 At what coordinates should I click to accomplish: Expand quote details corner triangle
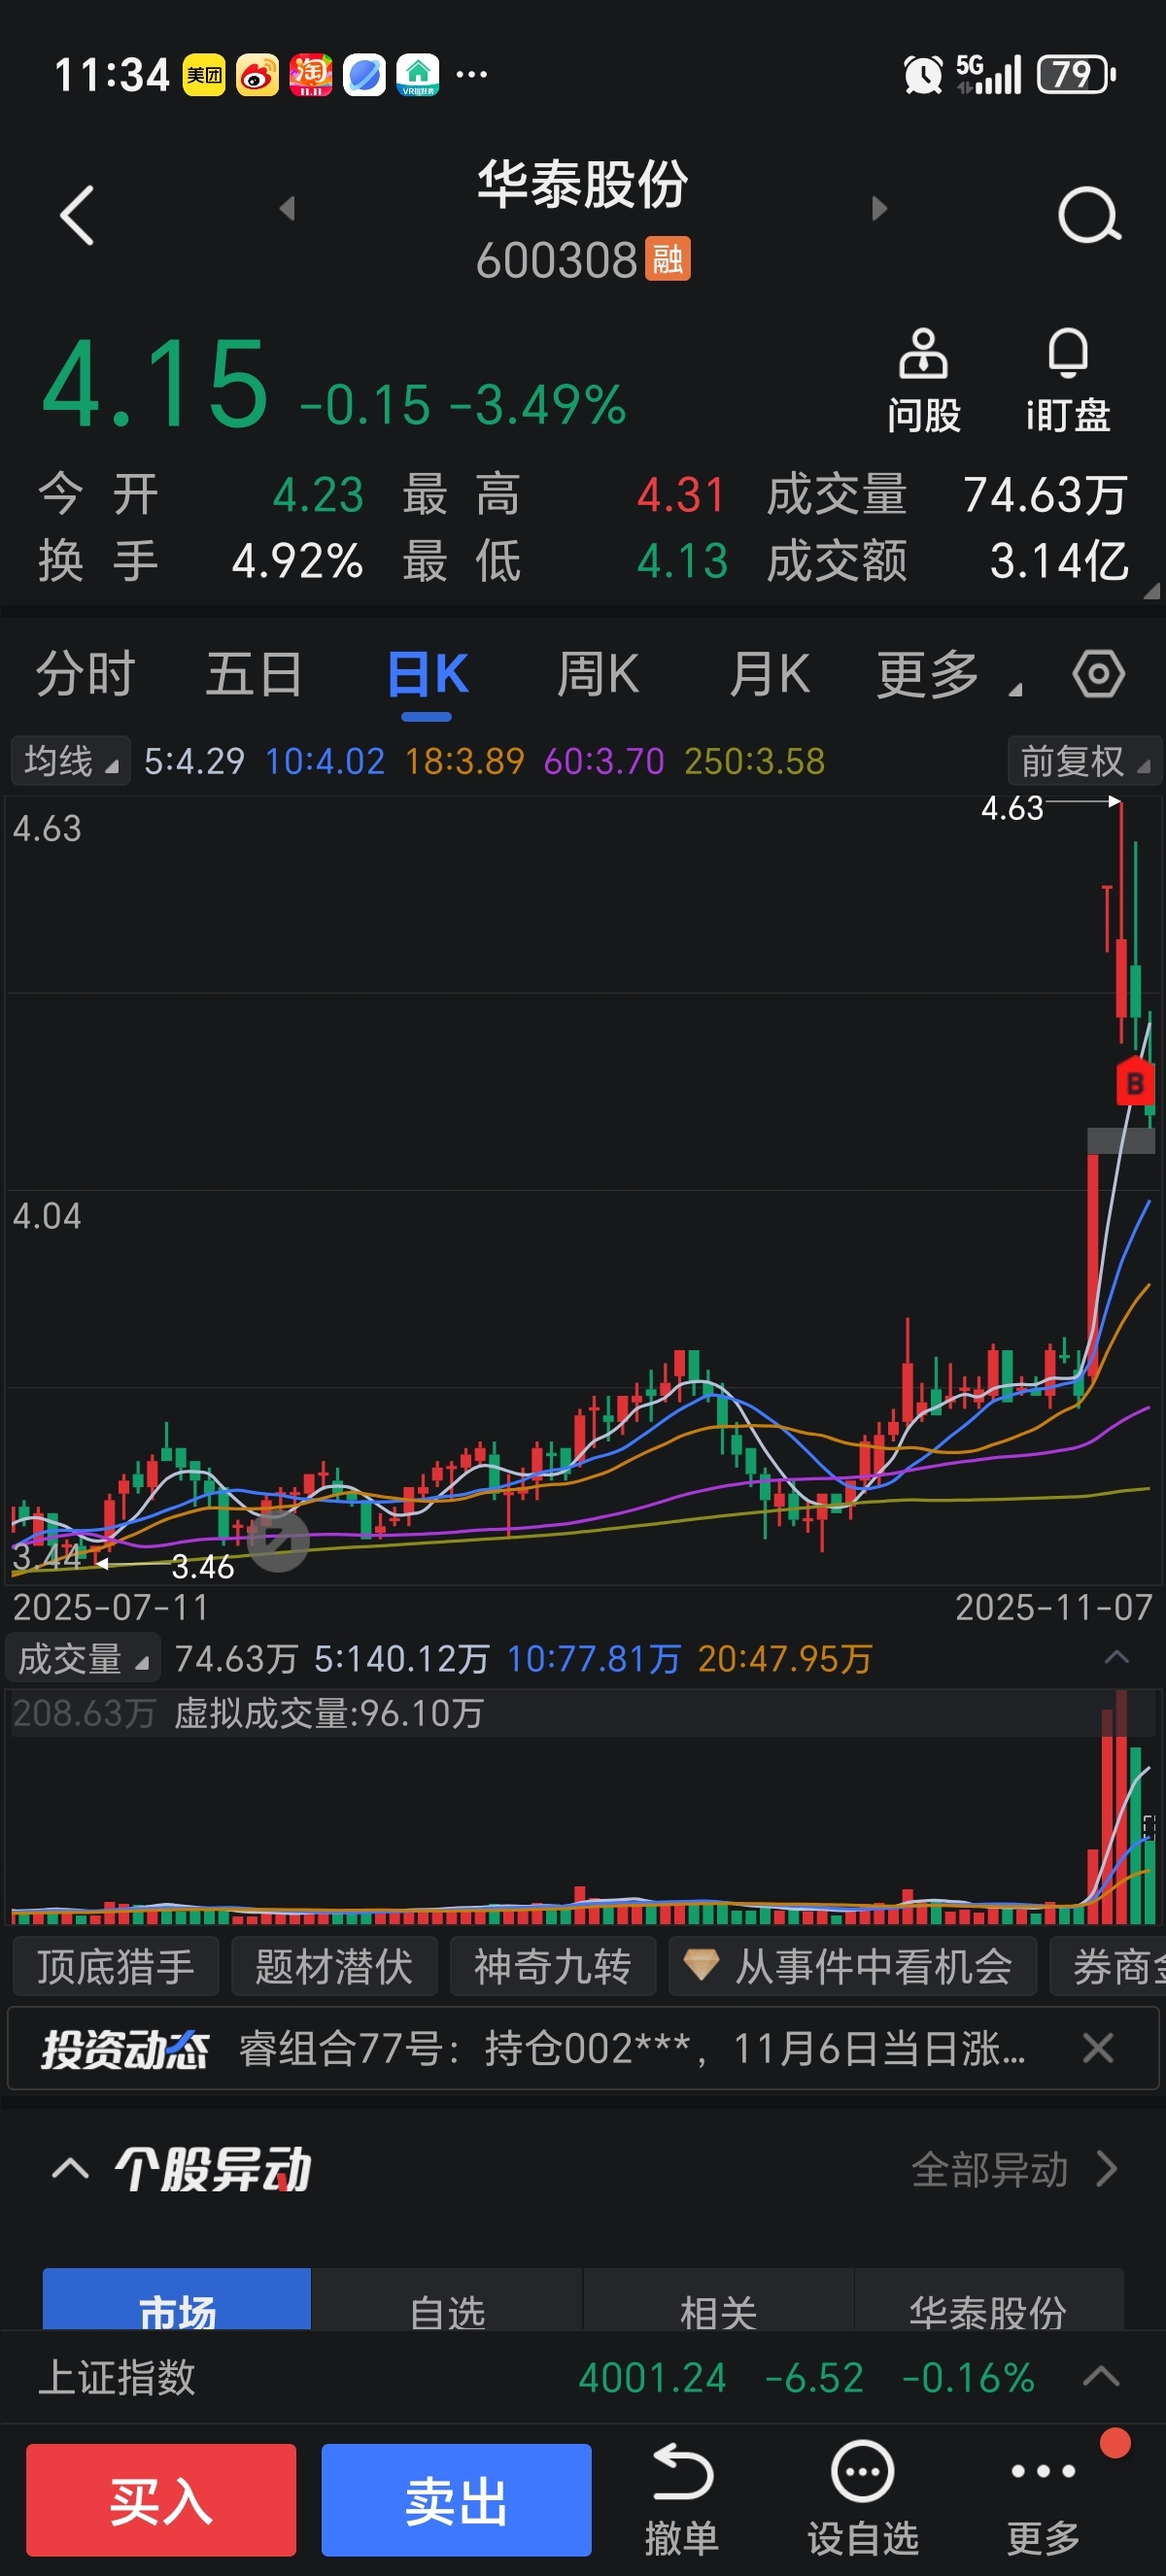click(x=1153, y=590)
